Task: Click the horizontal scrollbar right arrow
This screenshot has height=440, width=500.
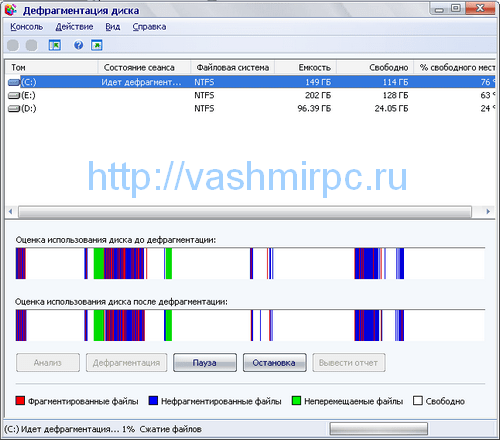Action: [488, 211]
